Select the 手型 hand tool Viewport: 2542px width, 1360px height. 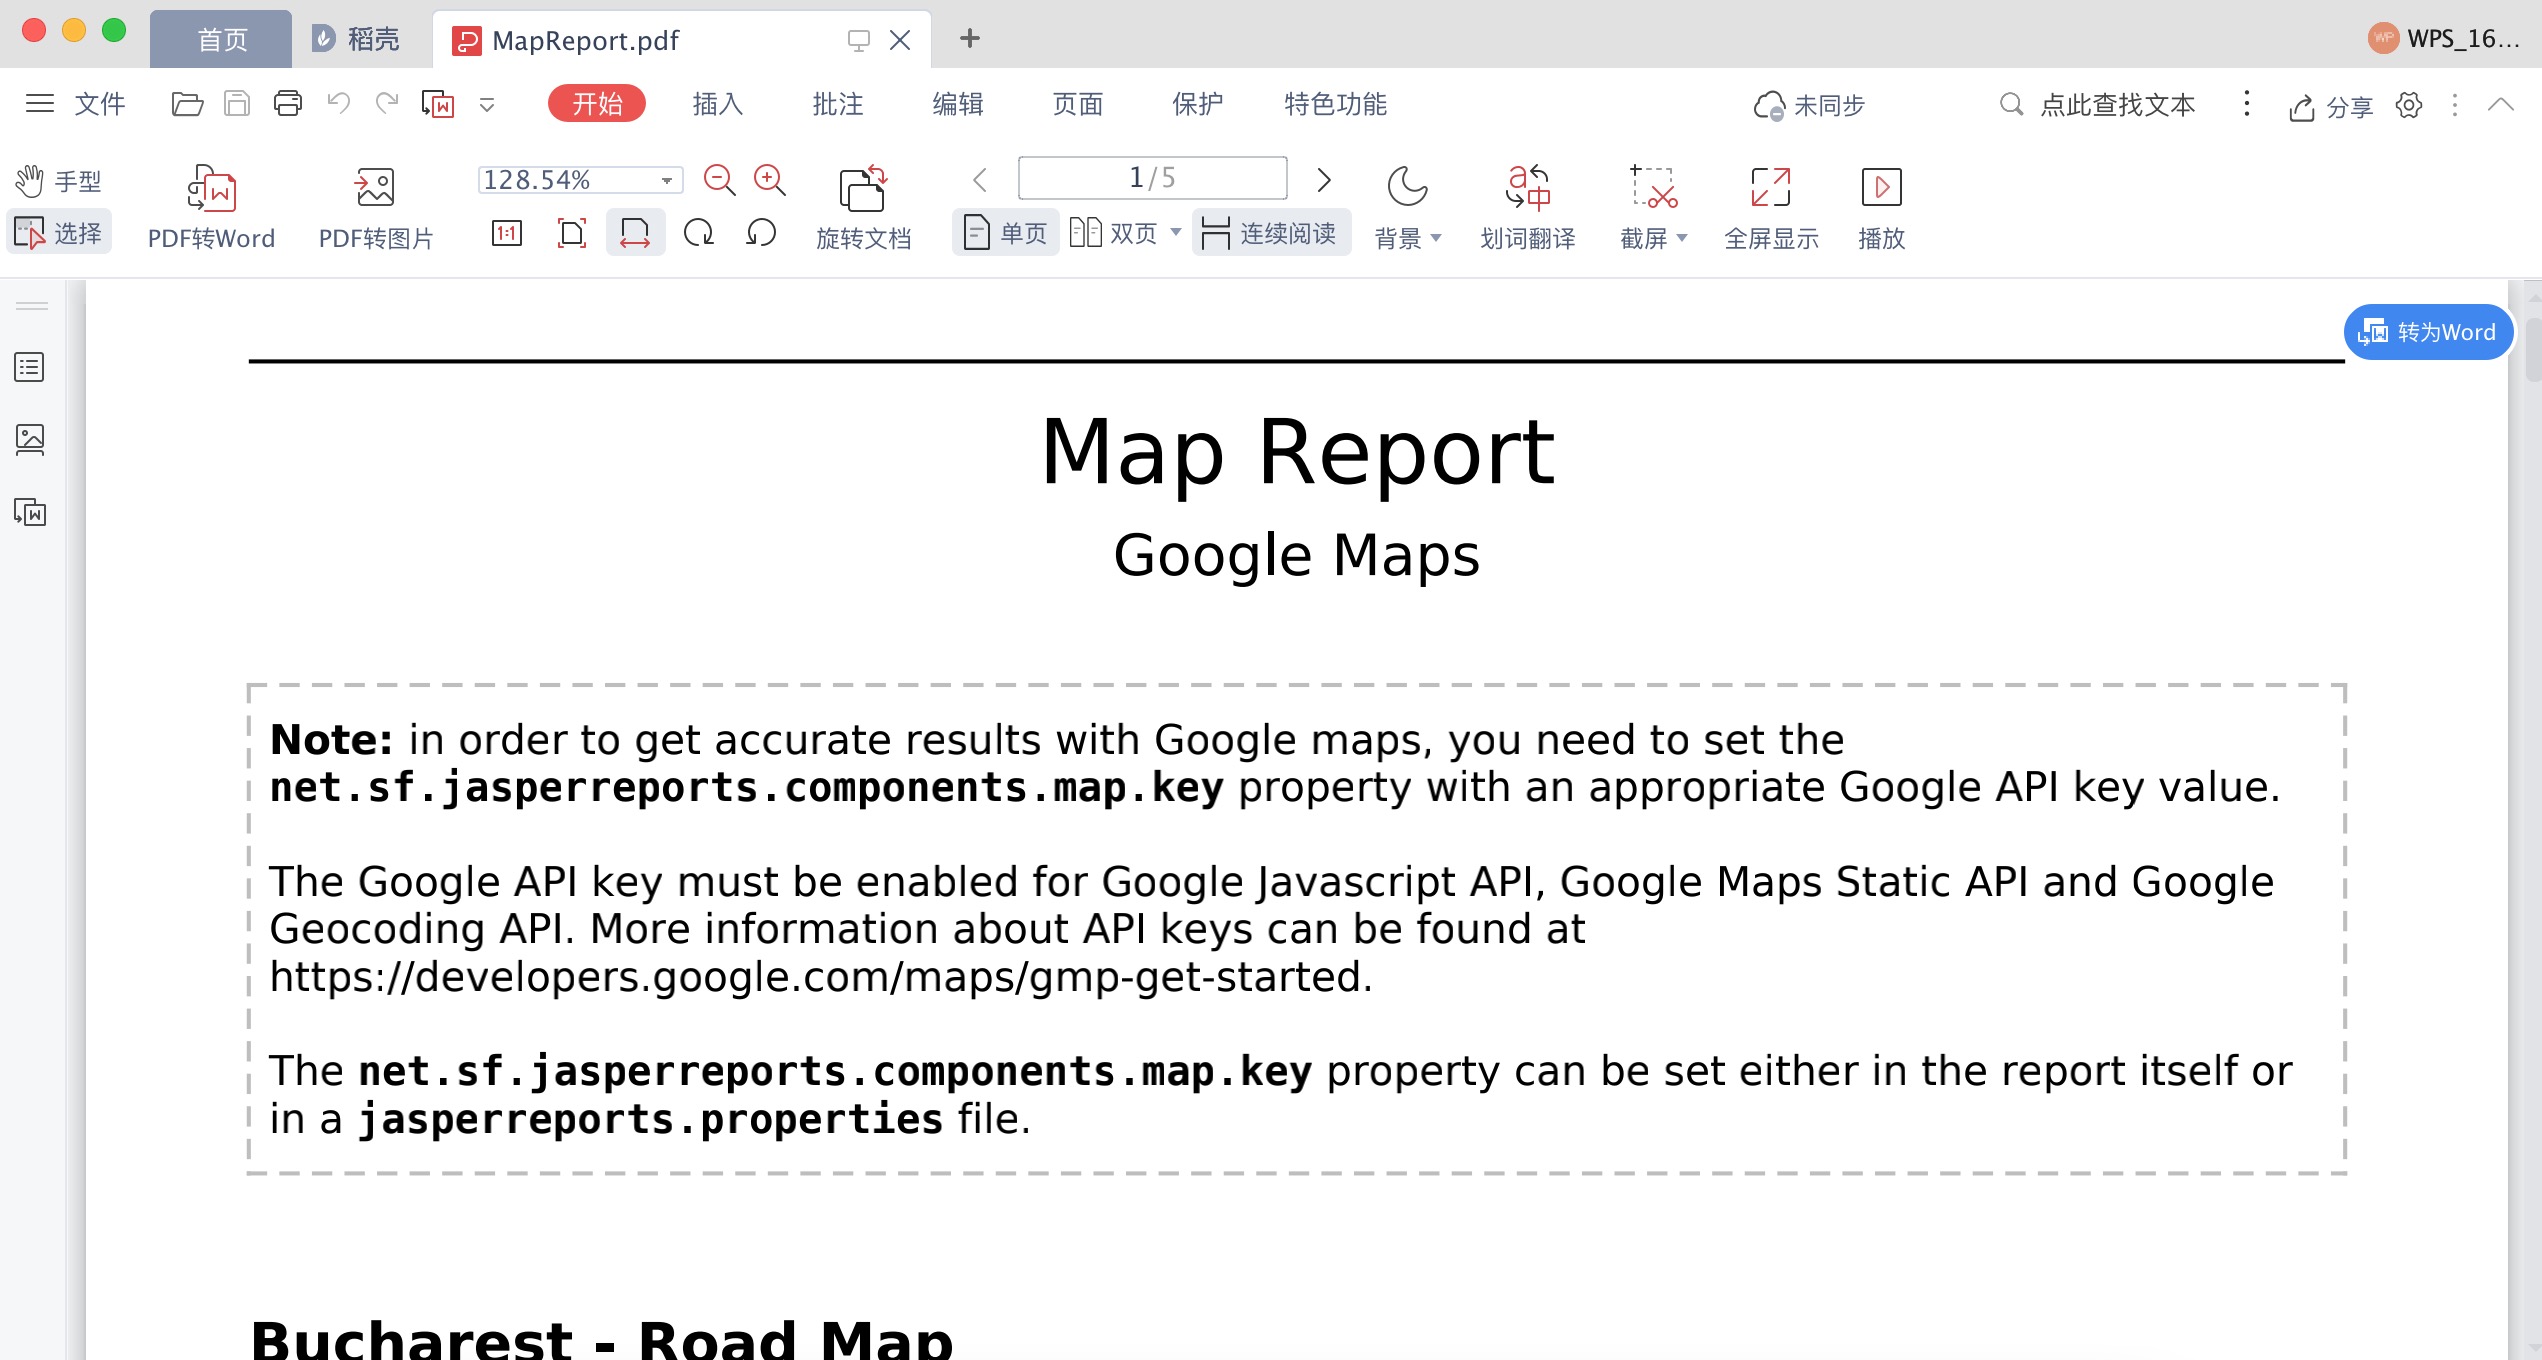(59, 181)
